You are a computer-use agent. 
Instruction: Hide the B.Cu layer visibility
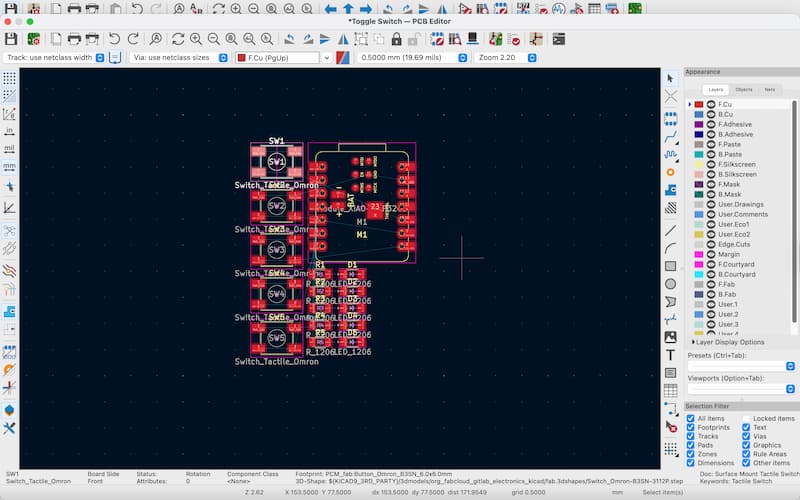pos(711,115)
